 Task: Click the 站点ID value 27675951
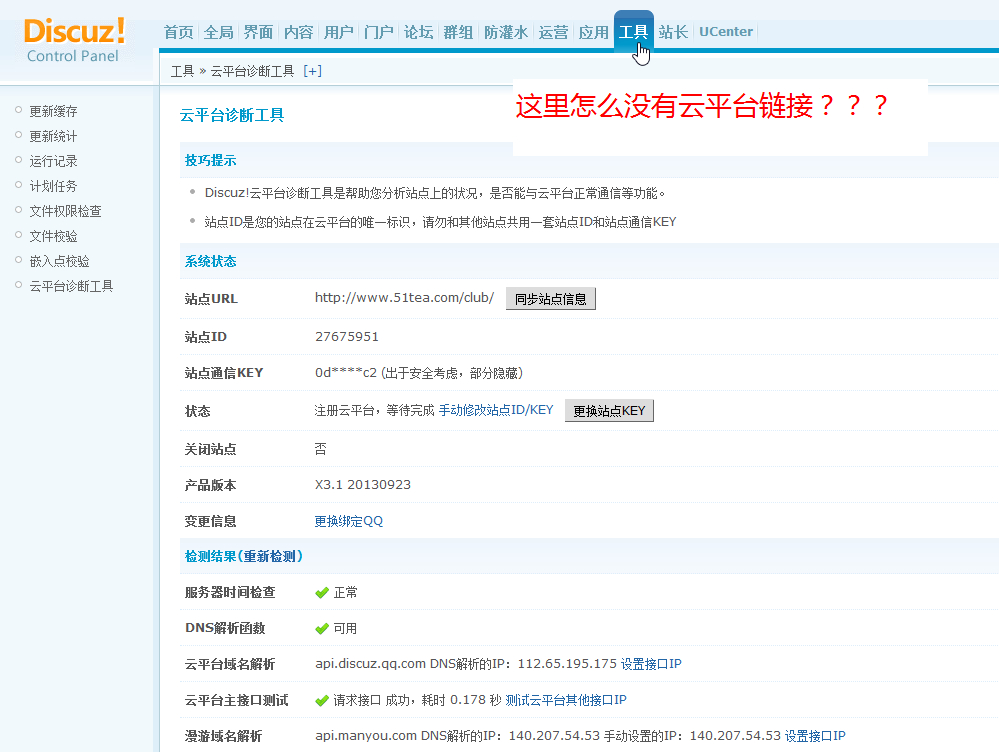coord(347,336)
